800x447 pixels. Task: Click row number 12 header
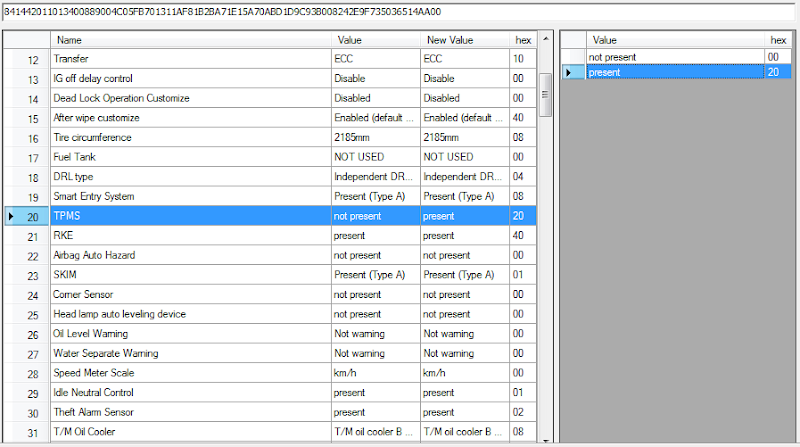(27, 59)
